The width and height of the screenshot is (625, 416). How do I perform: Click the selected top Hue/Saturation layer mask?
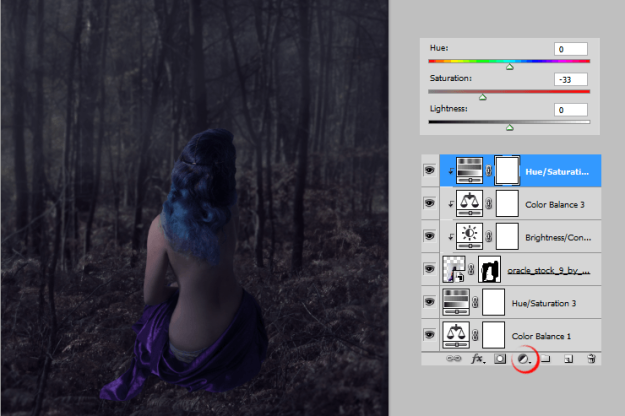point(507,171)
